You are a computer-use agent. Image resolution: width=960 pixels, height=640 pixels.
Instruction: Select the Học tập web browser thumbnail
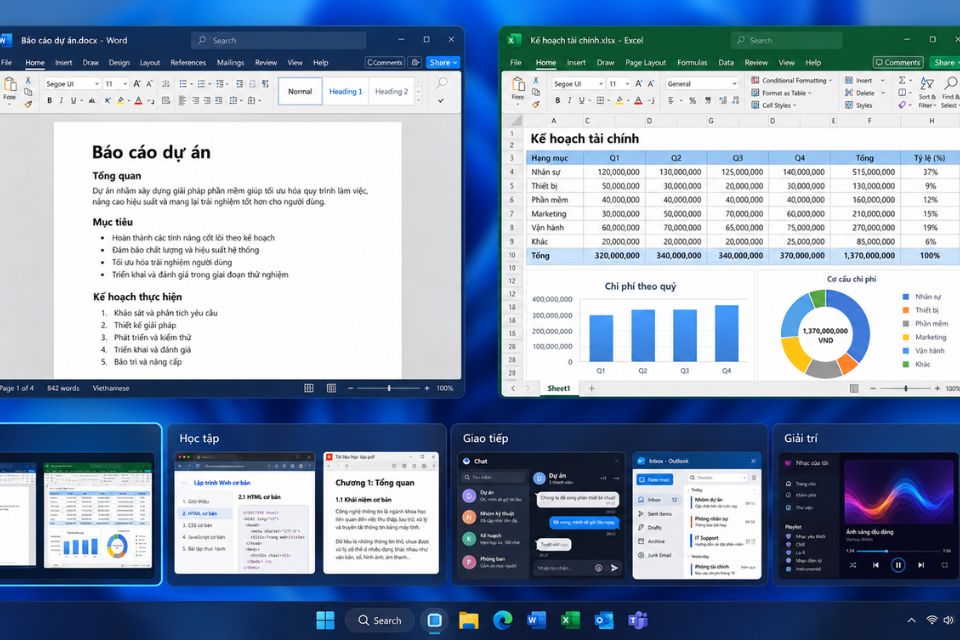pos(244,513)
